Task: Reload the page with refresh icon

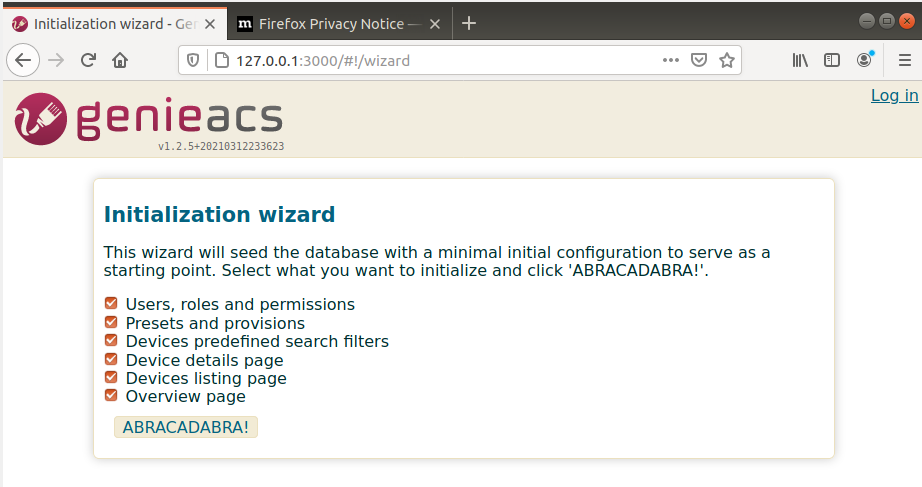Action: [88, 60]
